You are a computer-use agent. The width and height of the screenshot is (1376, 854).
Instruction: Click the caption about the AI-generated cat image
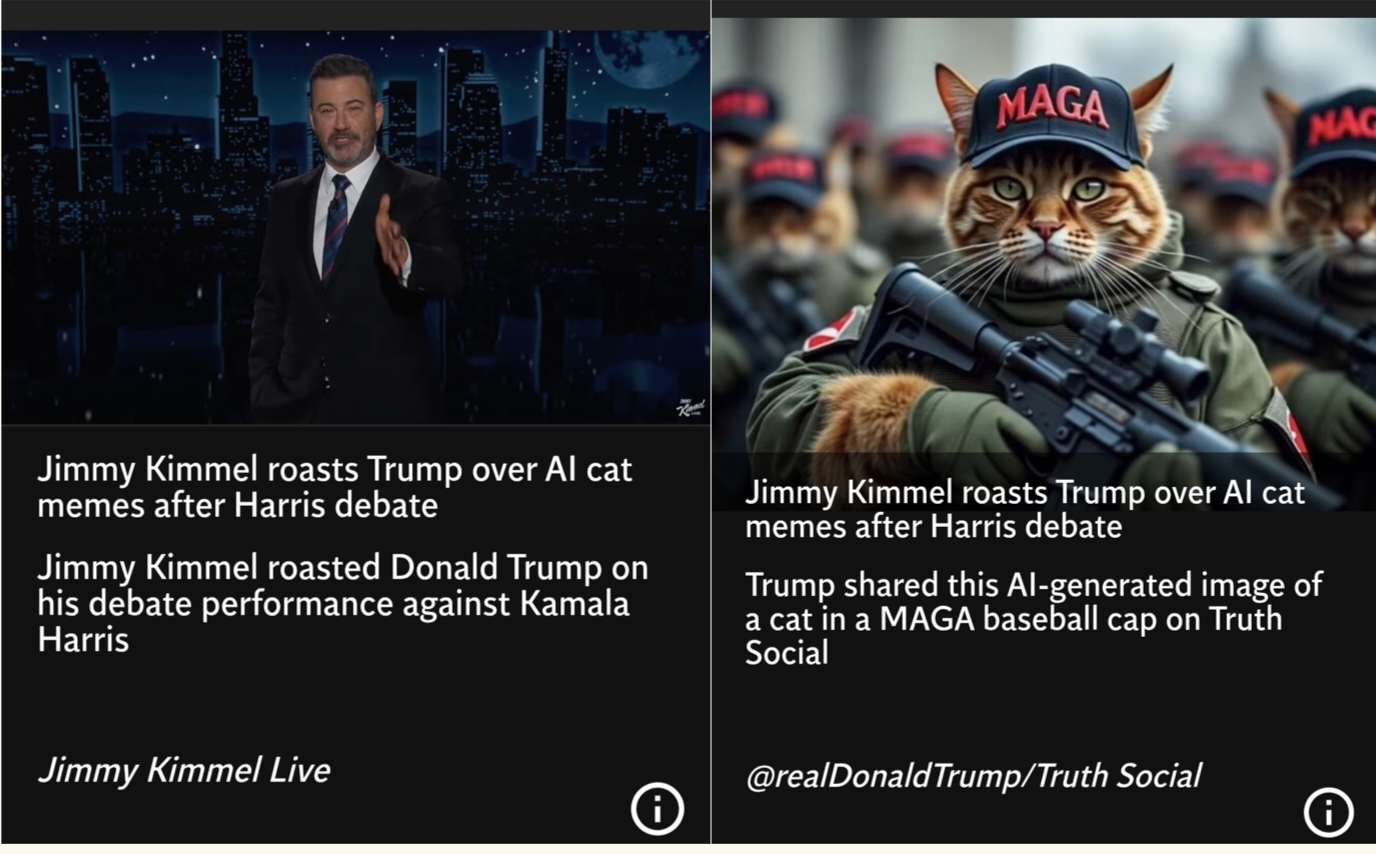point(1034,618)
